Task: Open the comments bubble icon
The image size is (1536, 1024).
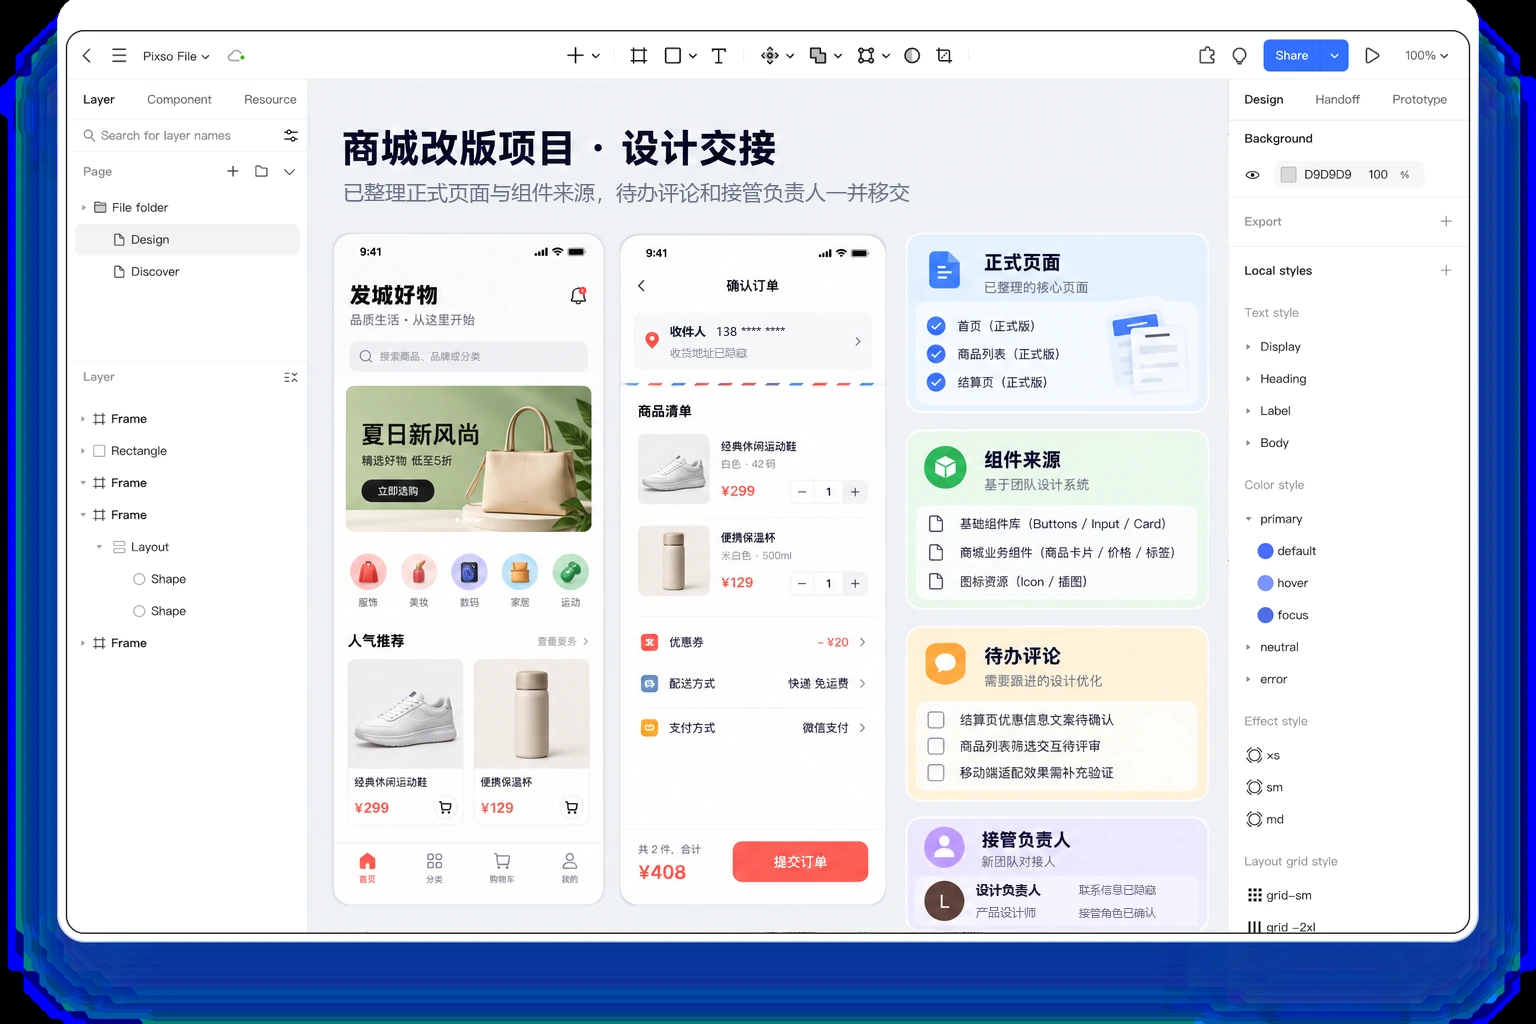Action: pos(1239,56)
